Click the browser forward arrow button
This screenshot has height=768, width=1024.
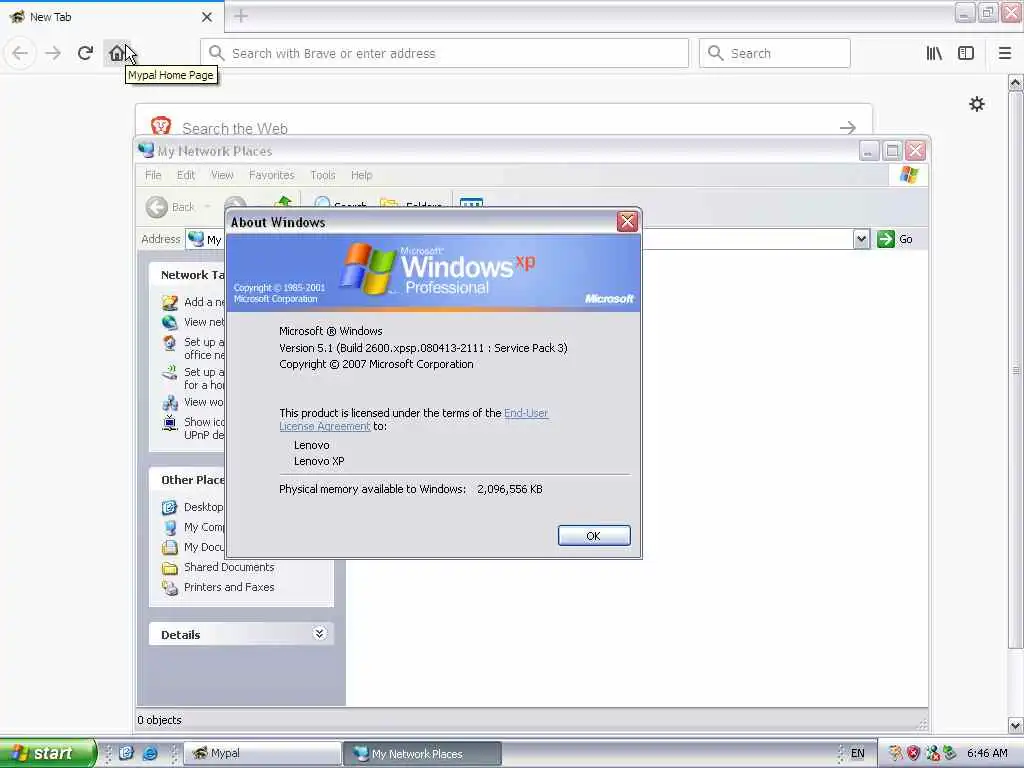(x=53, y=53)
